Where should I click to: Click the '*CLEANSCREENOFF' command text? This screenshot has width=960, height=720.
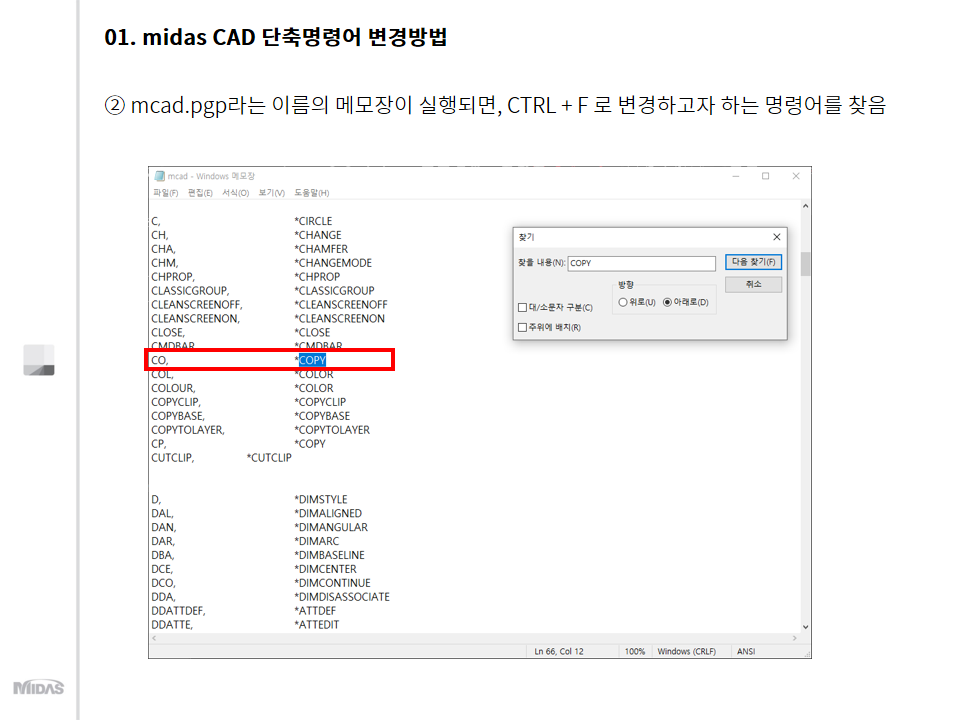(x=340, y=305)
